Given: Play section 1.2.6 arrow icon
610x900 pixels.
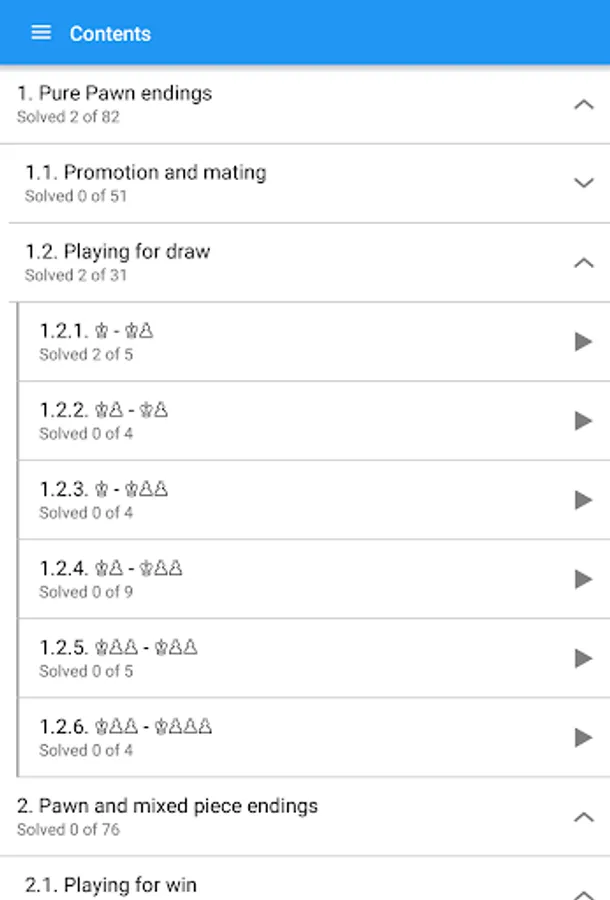Looking at the screenshot, I should [583, 737].
